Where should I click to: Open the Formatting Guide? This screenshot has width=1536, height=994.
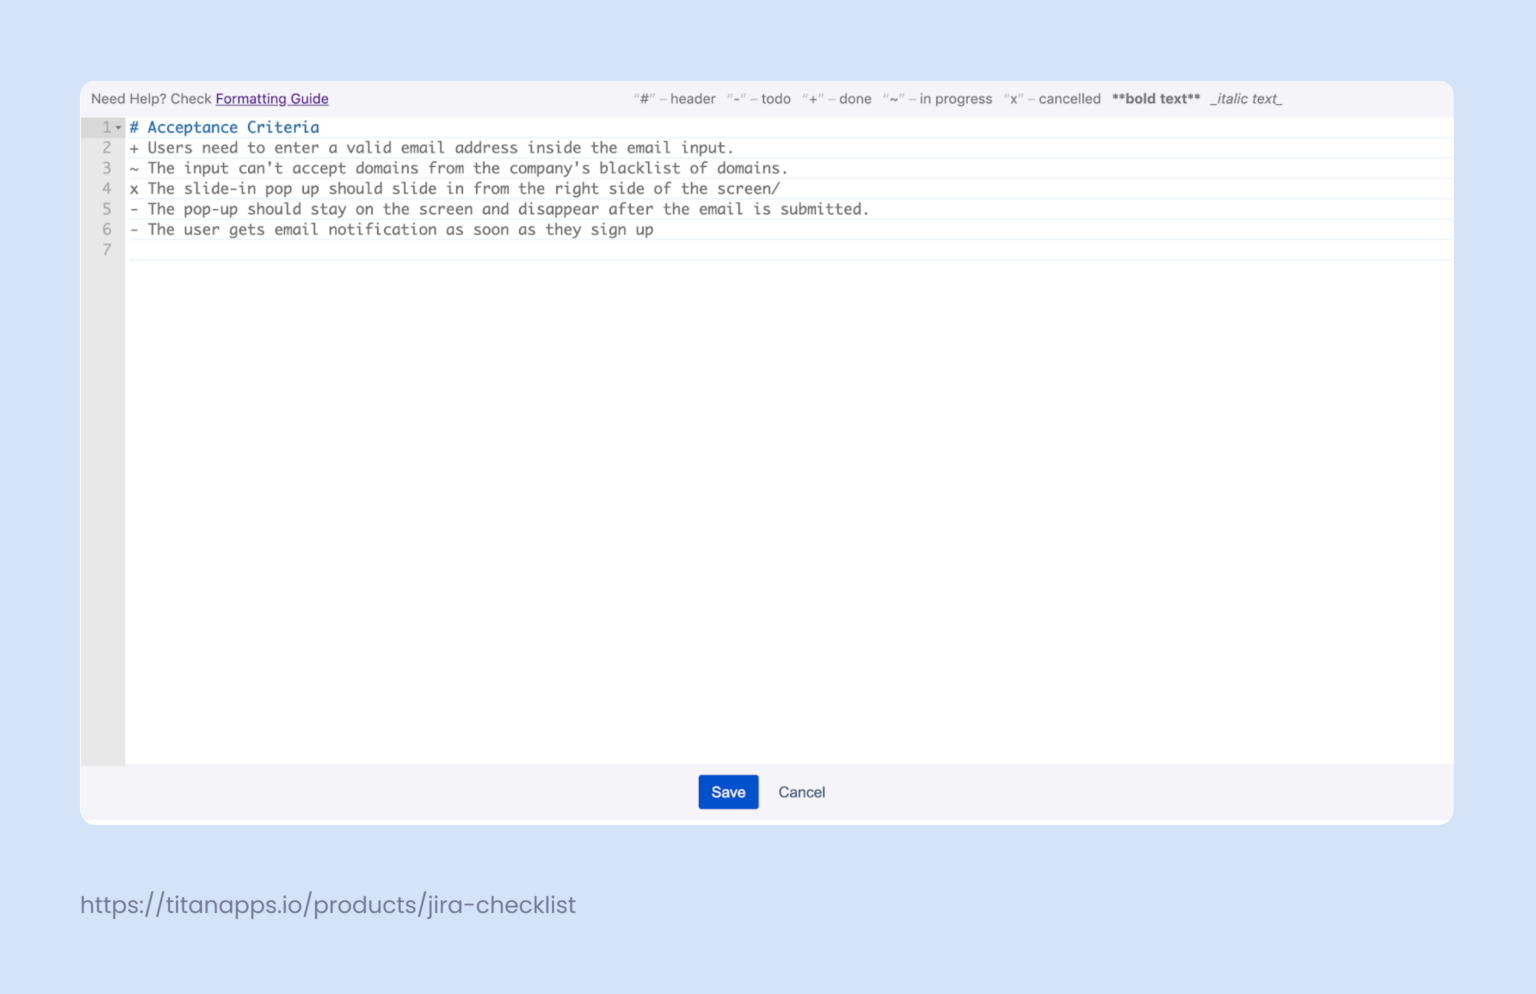pyautogui.click(x=272, y=99)
